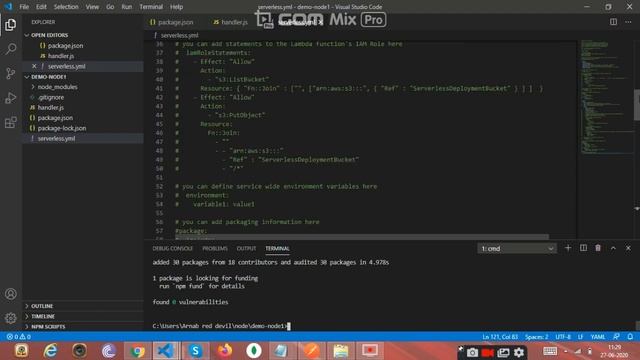Open handler.js in DEMO-NODE1 file tree
Image resolution: width=640 pixels, height=360 pixels.
(51, 107)
